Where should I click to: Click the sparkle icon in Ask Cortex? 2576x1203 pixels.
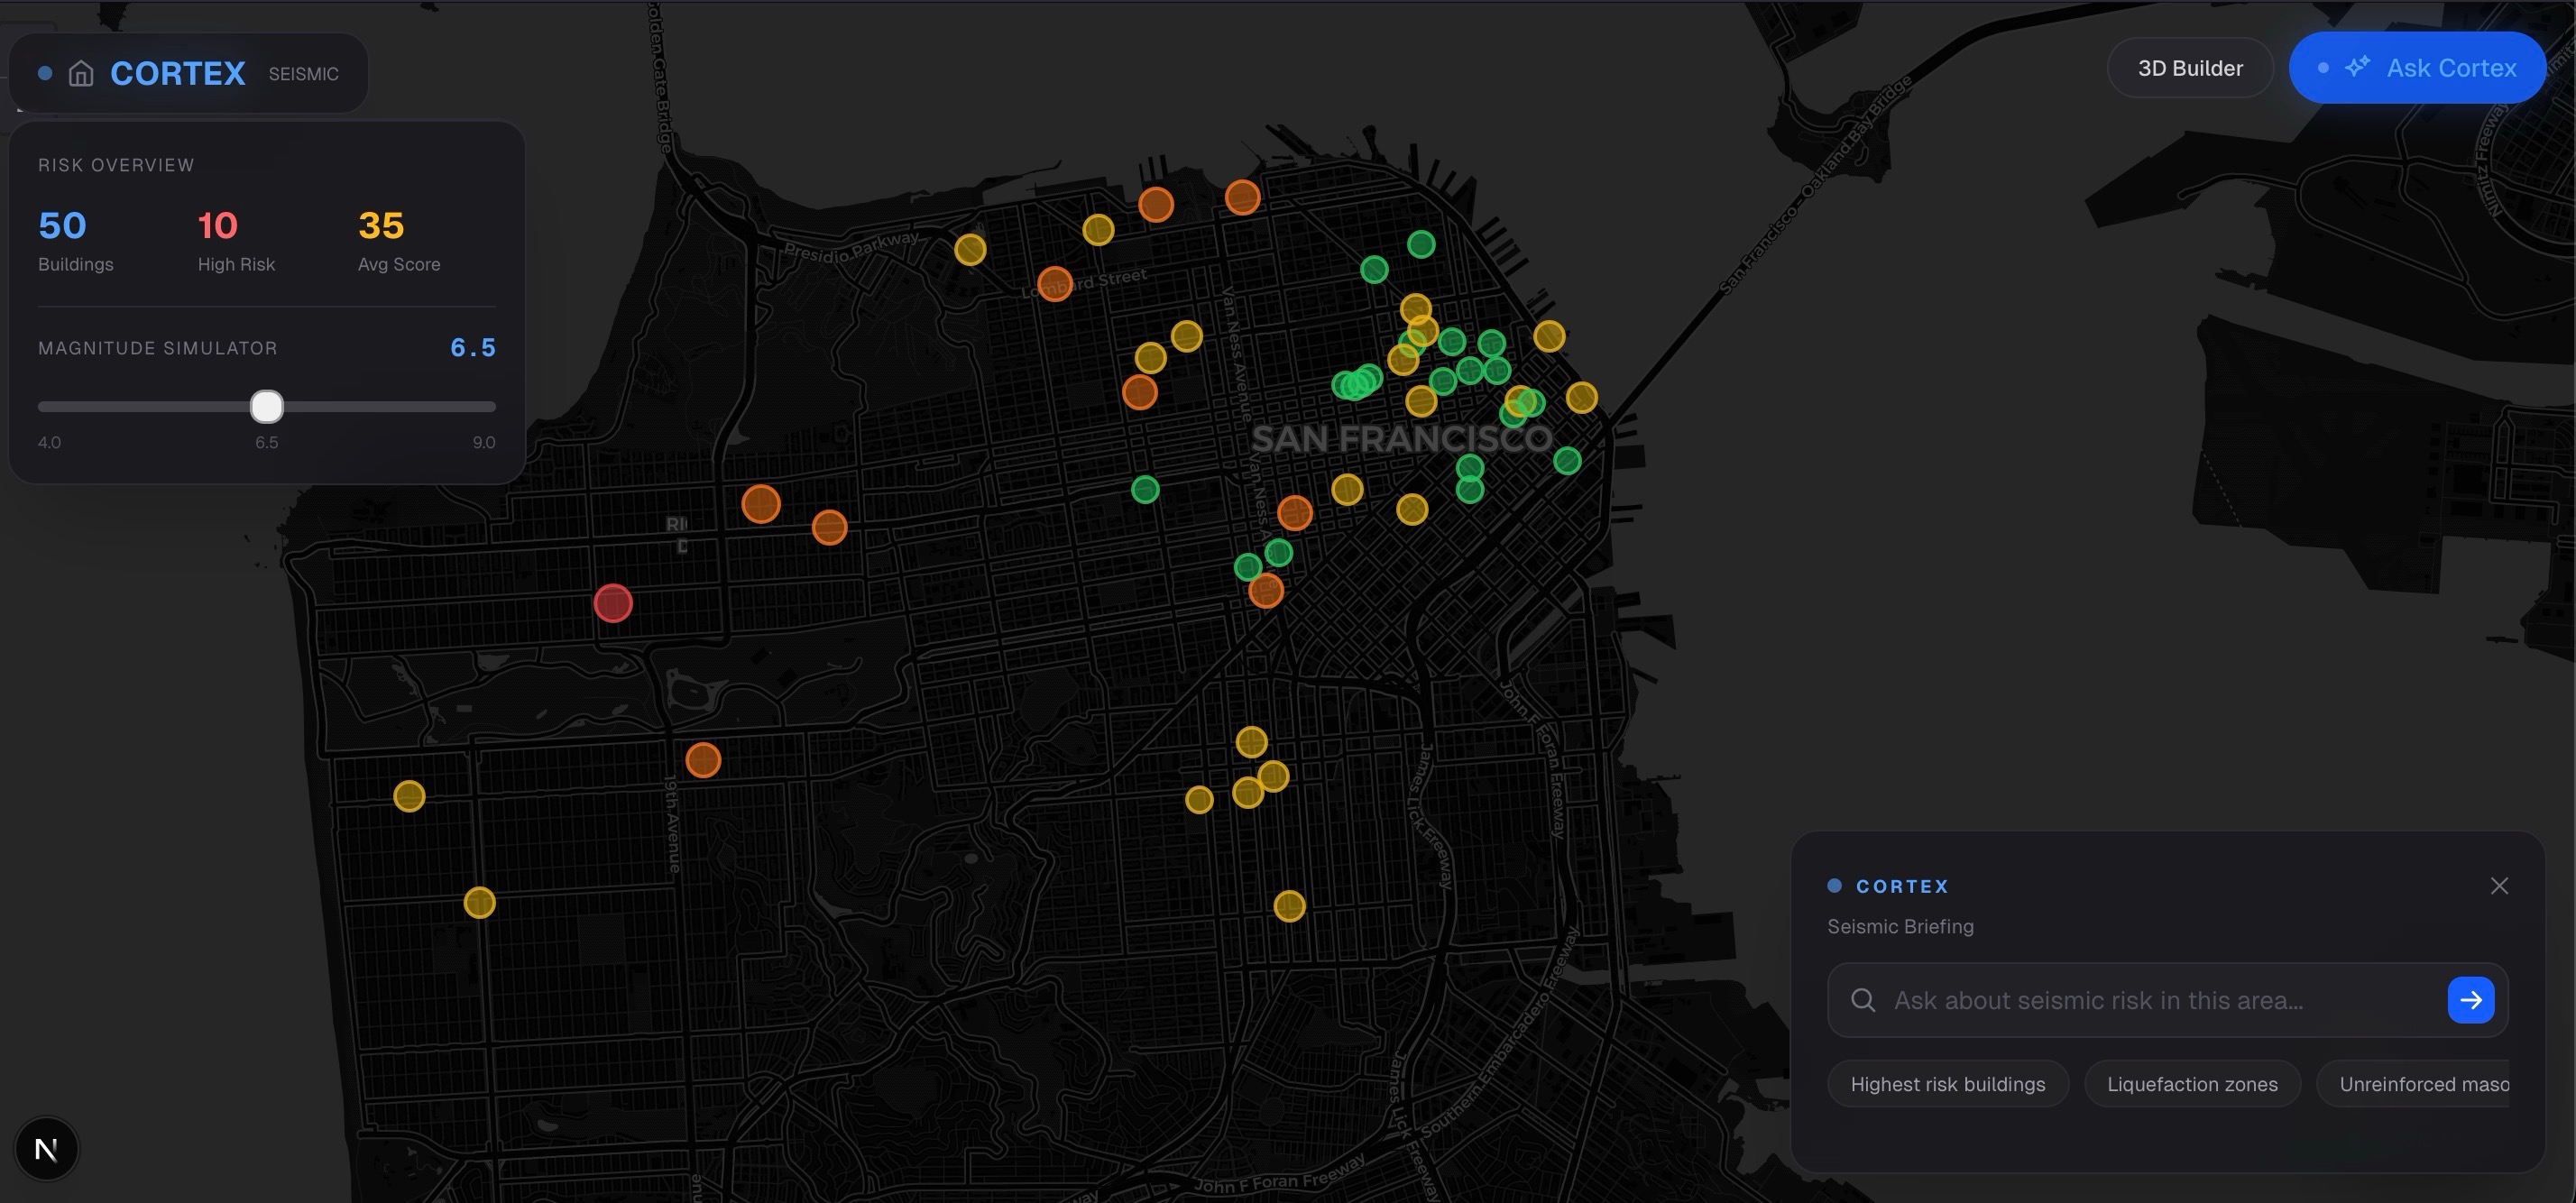(x=2357, y=67)
